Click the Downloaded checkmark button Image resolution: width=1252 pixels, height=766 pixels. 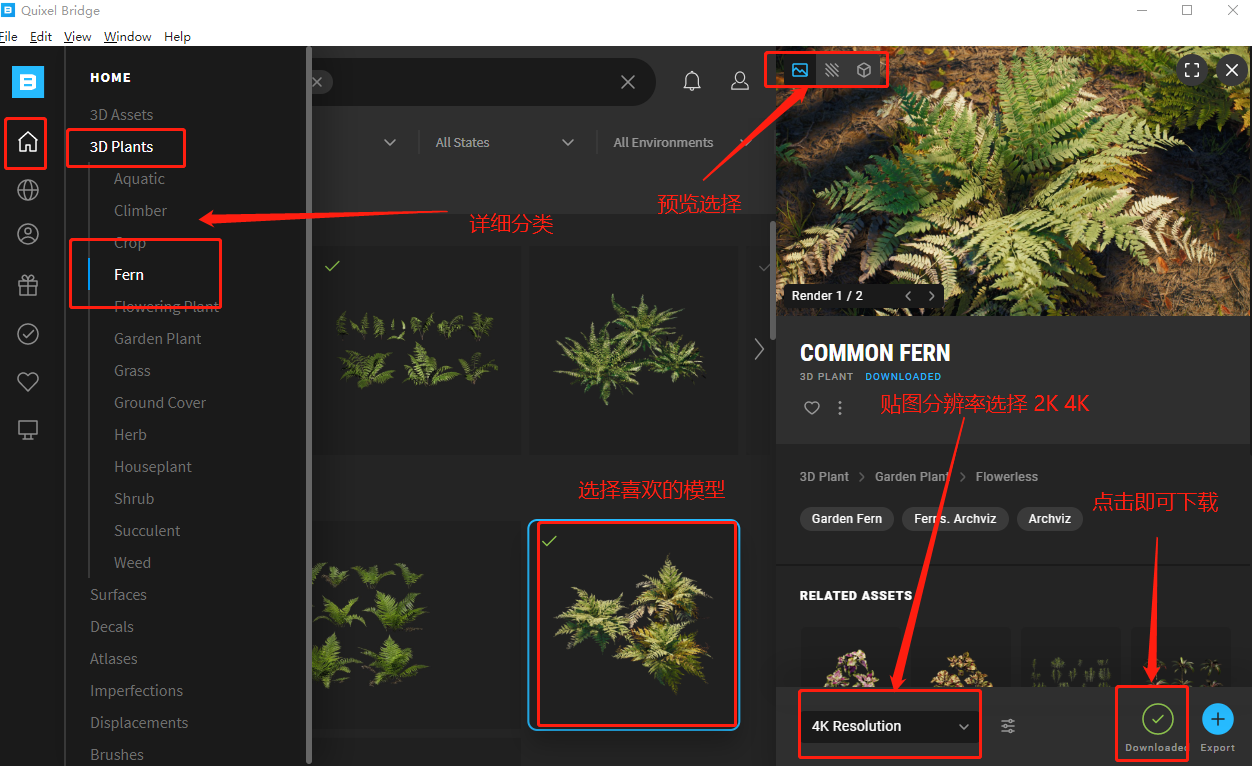[1157, 718]
